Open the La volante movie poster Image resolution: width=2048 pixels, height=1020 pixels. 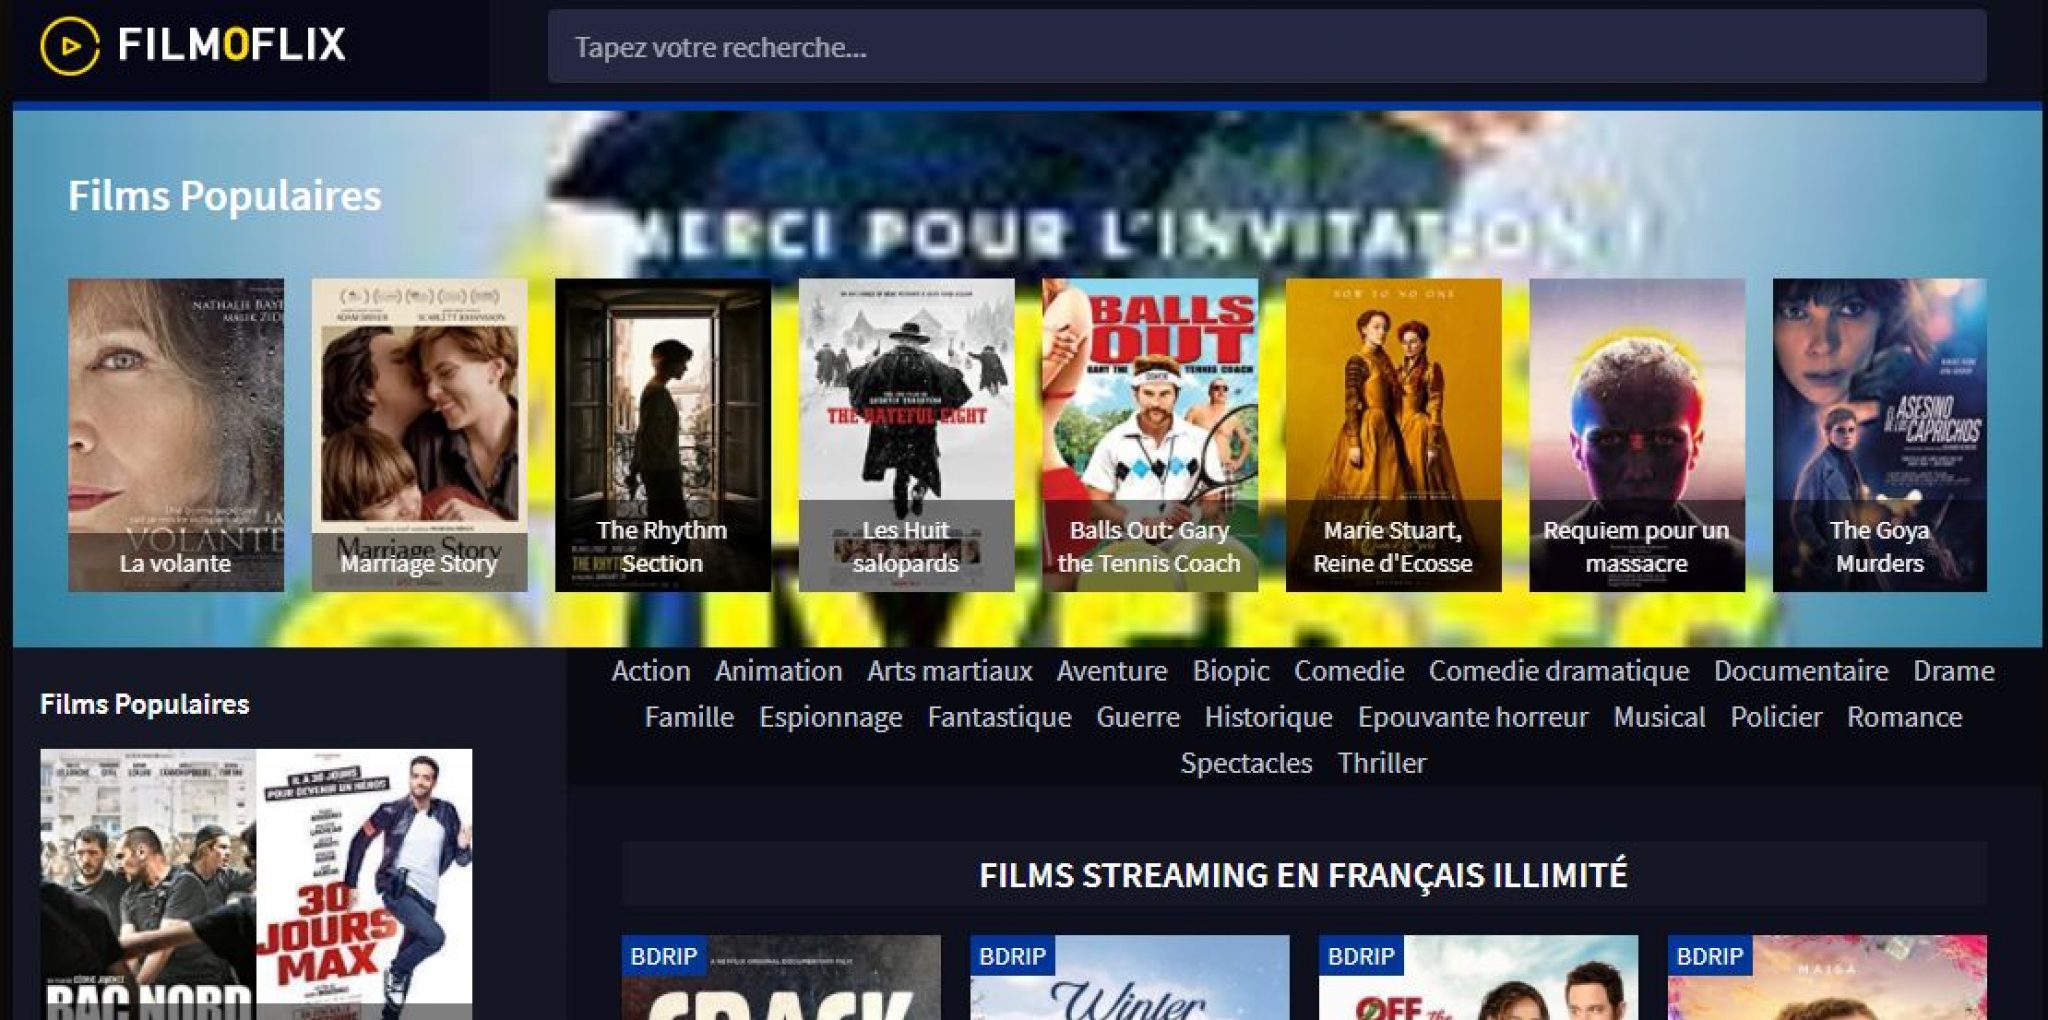(176, 435)
